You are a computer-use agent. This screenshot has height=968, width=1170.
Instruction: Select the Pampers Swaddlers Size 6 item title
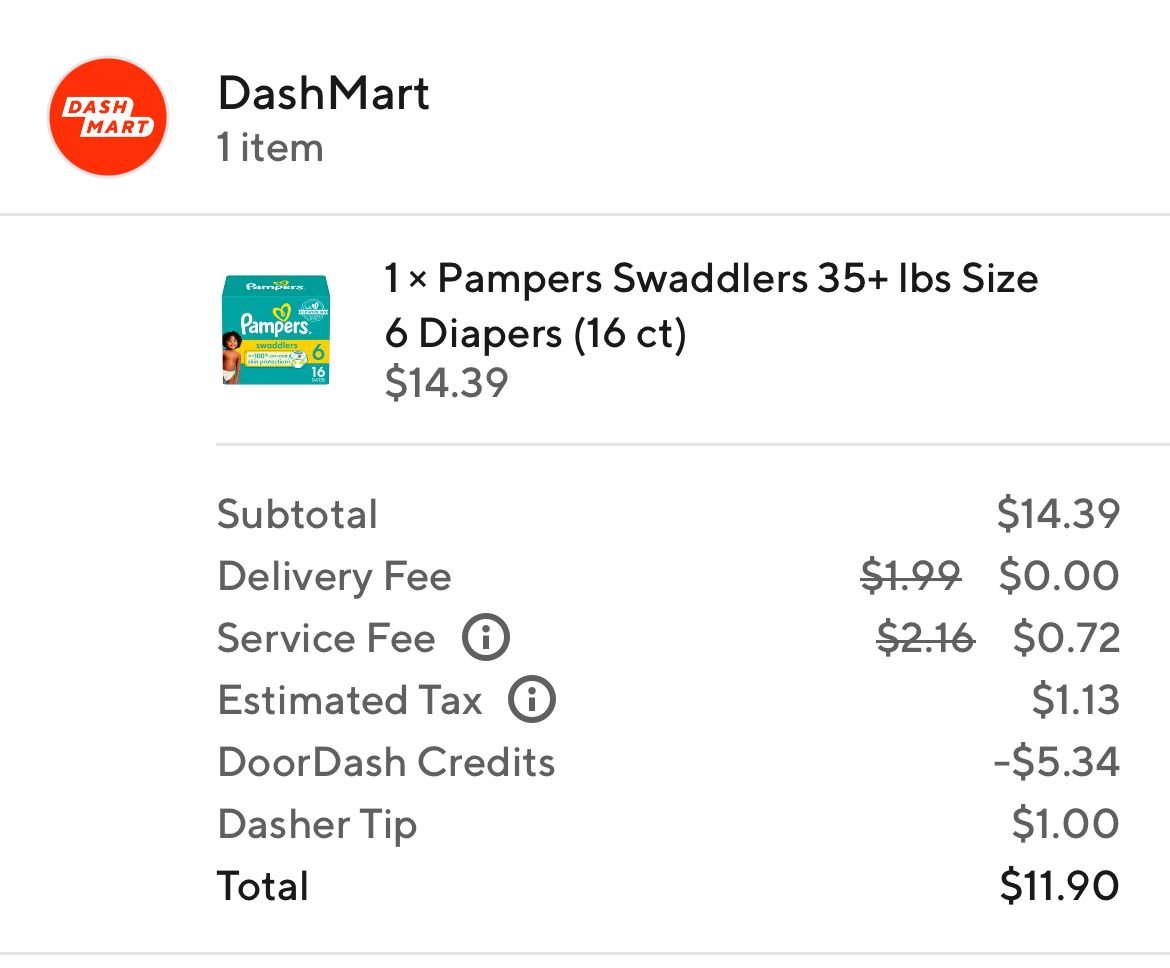[x=711, y=305]
